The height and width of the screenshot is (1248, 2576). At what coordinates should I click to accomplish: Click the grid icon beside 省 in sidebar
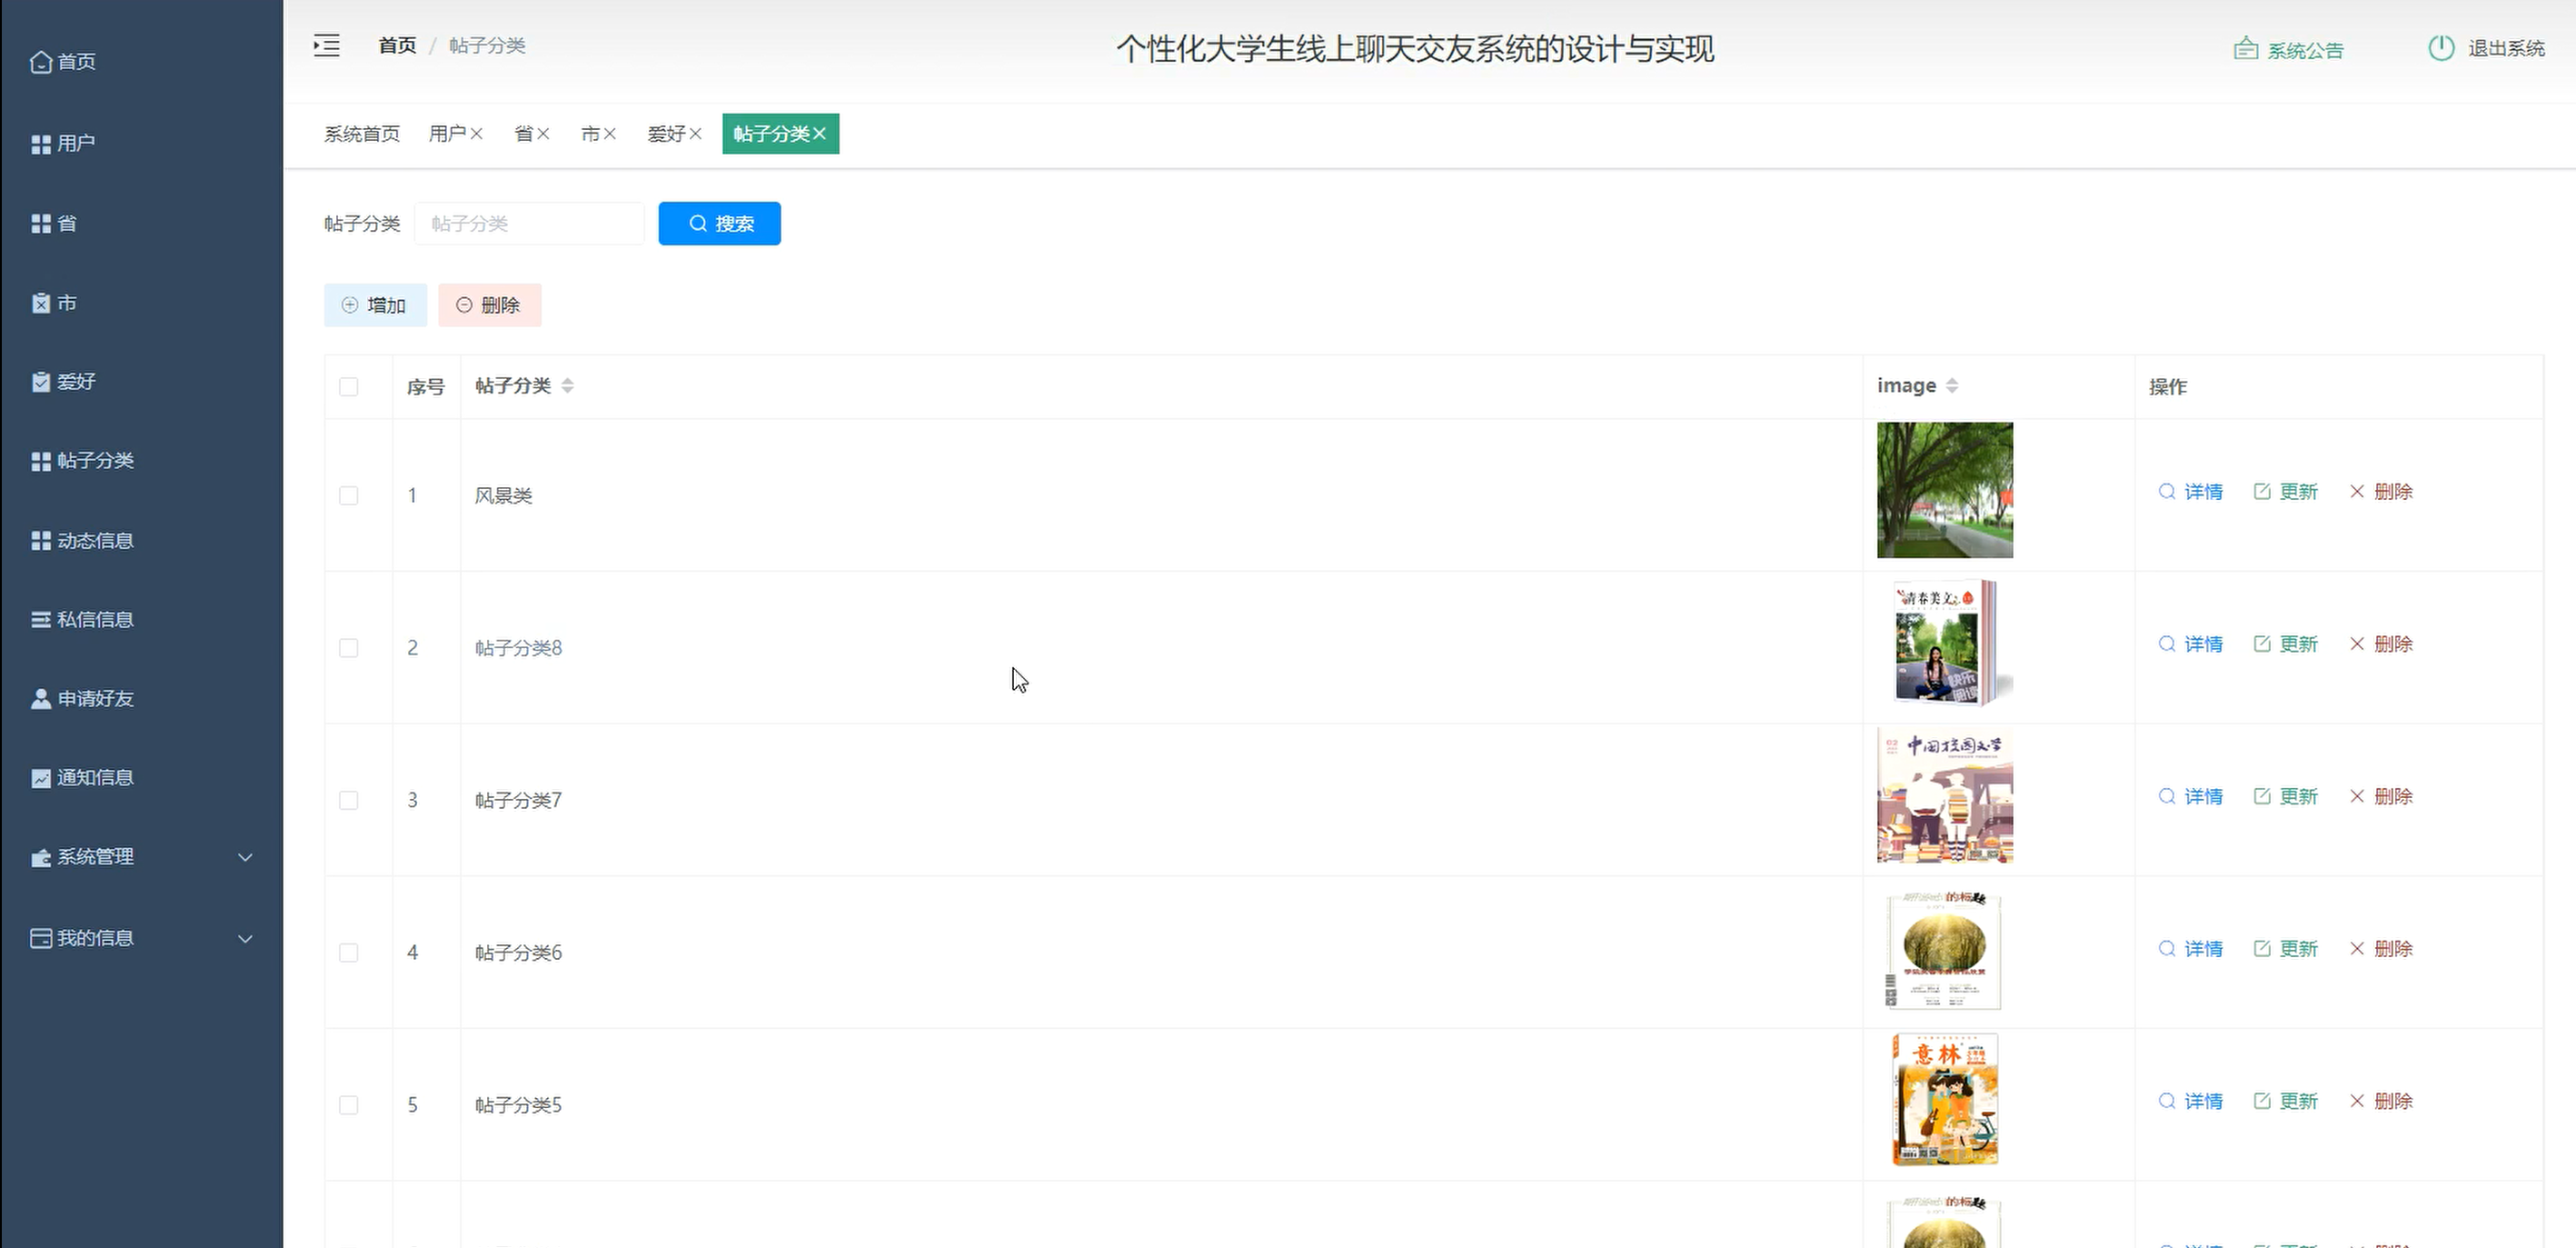41,224
